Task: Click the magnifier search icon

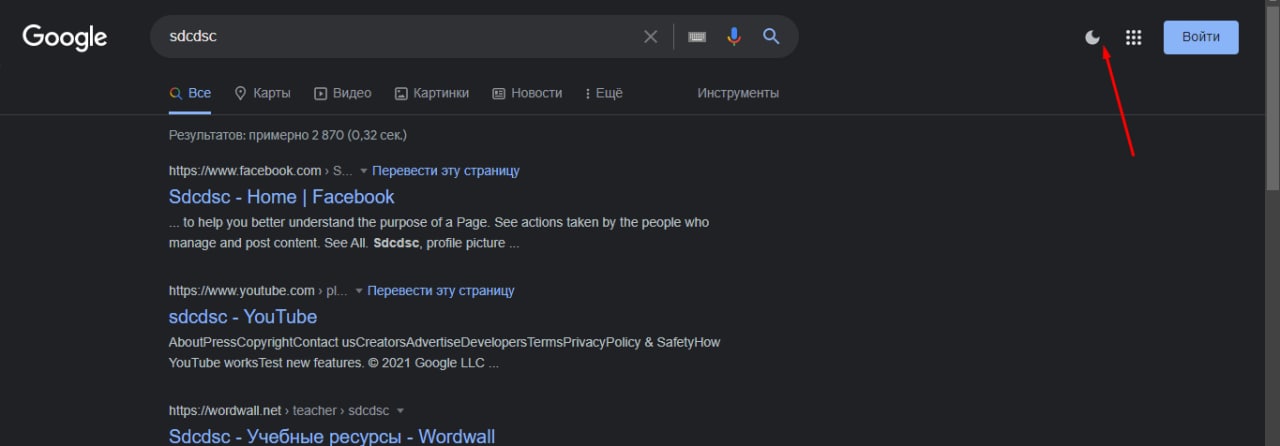Action: pos(771,37)
